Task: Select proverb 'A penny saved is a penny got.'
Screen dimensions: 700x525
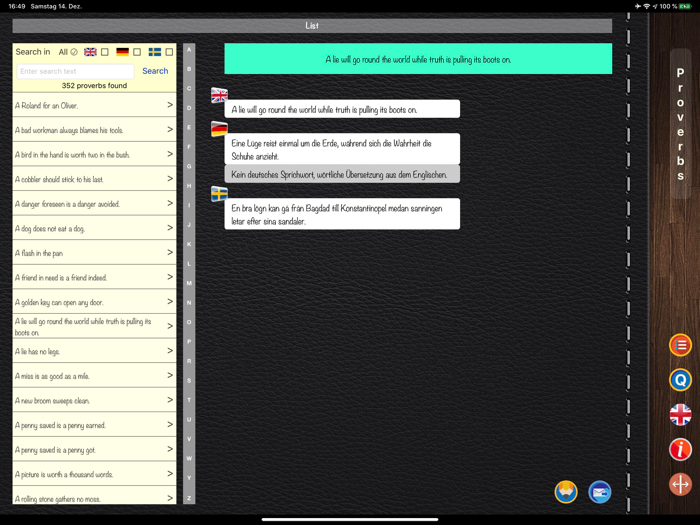Action: coord(94,449)
